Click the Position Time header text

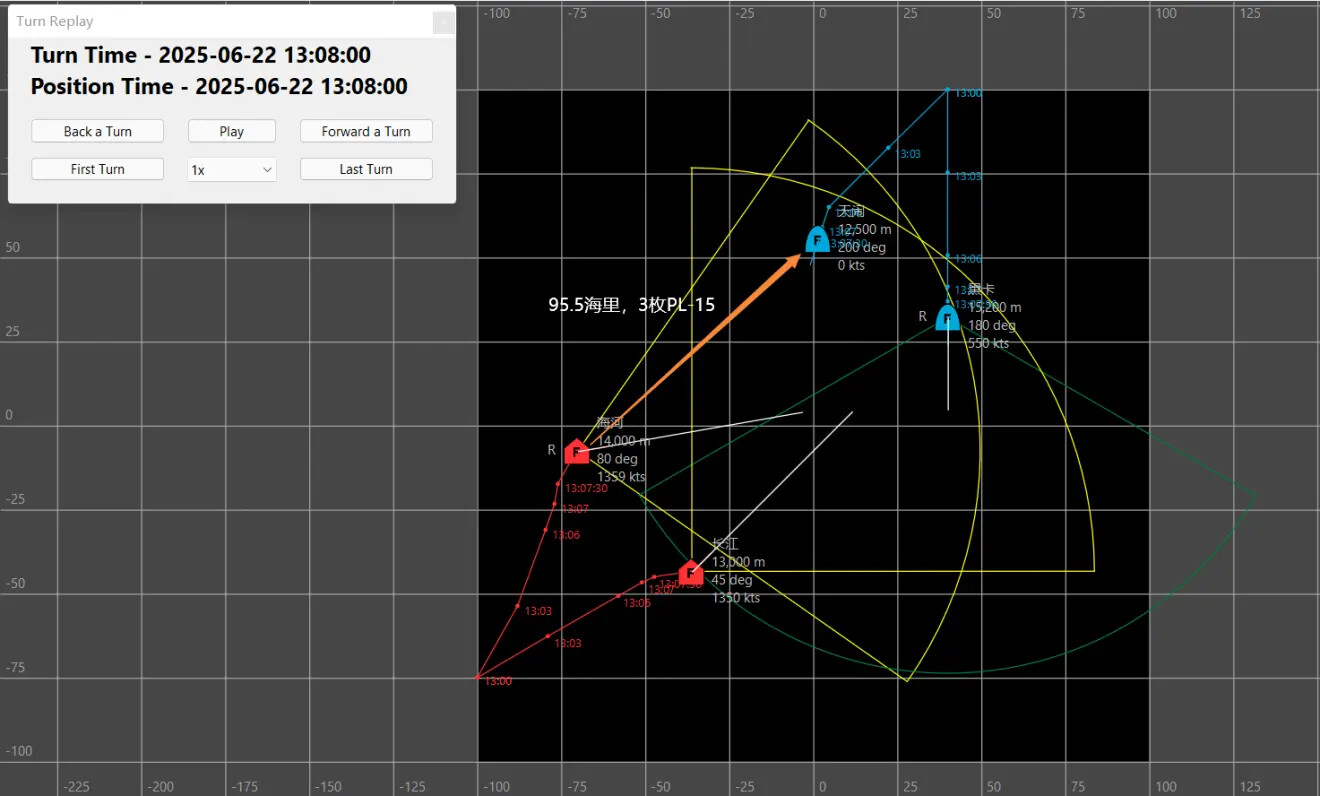coord(219,87)
